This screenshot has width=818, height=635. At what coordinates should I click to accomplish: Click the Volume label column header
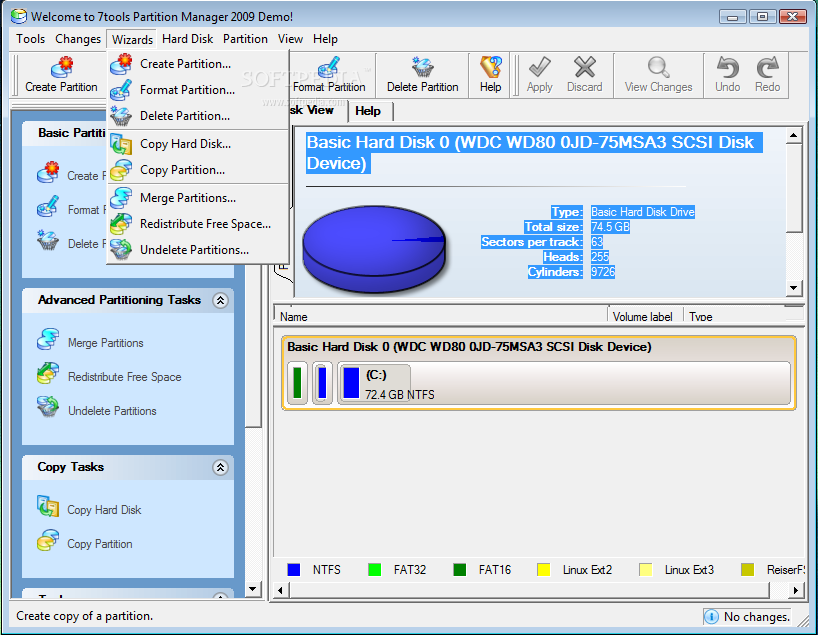click(x=646, y=315)
